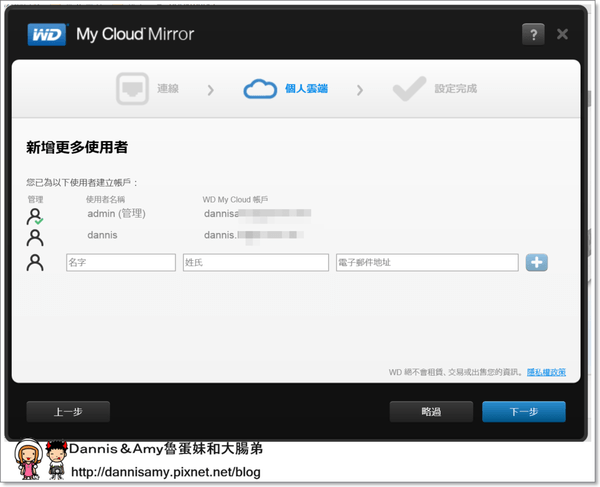Click the arrow chevron after 個人雲端

coord(360,90)
